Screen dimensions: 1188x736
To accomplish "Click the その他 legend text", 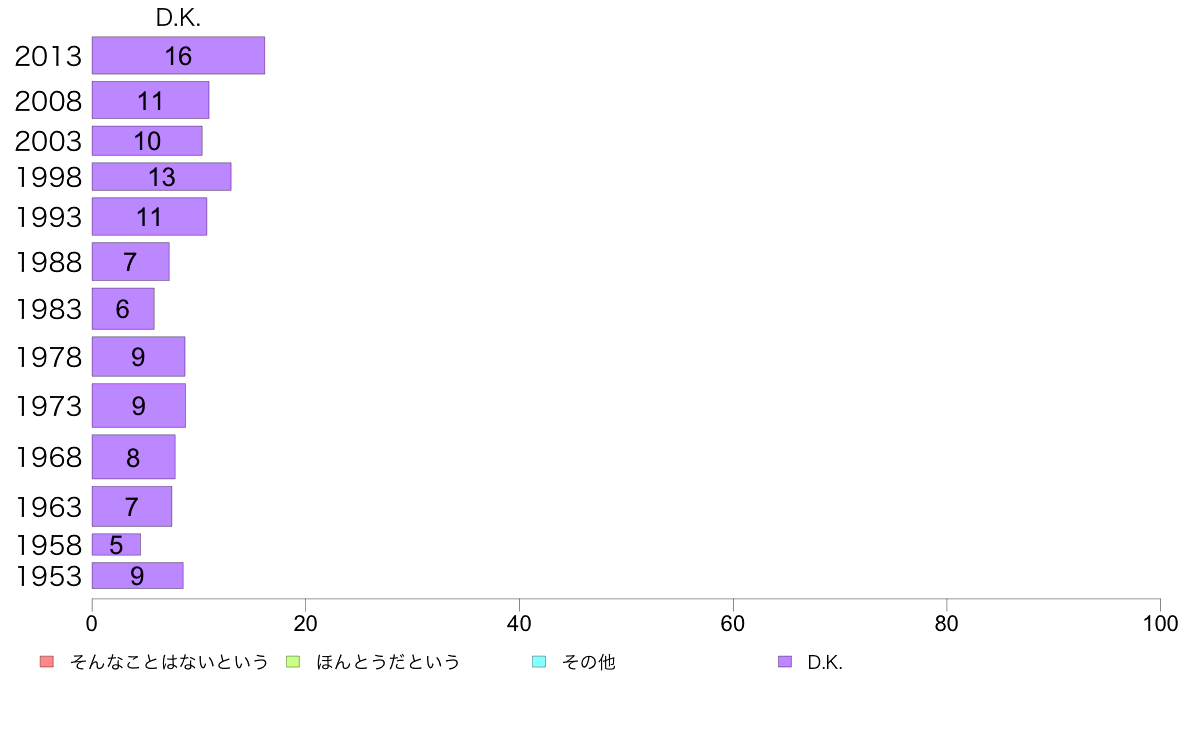I will (589, 662).
